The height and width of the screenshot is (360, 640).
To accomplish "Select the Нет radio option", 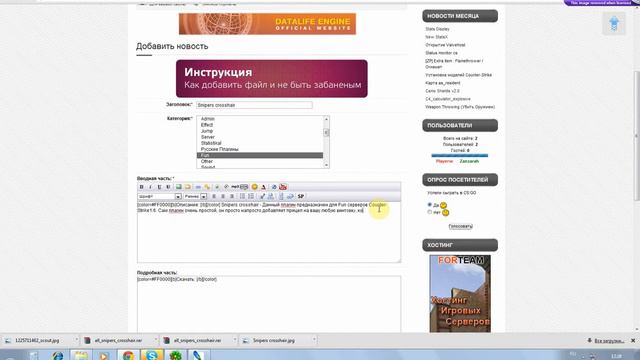I will click(429, 212).
